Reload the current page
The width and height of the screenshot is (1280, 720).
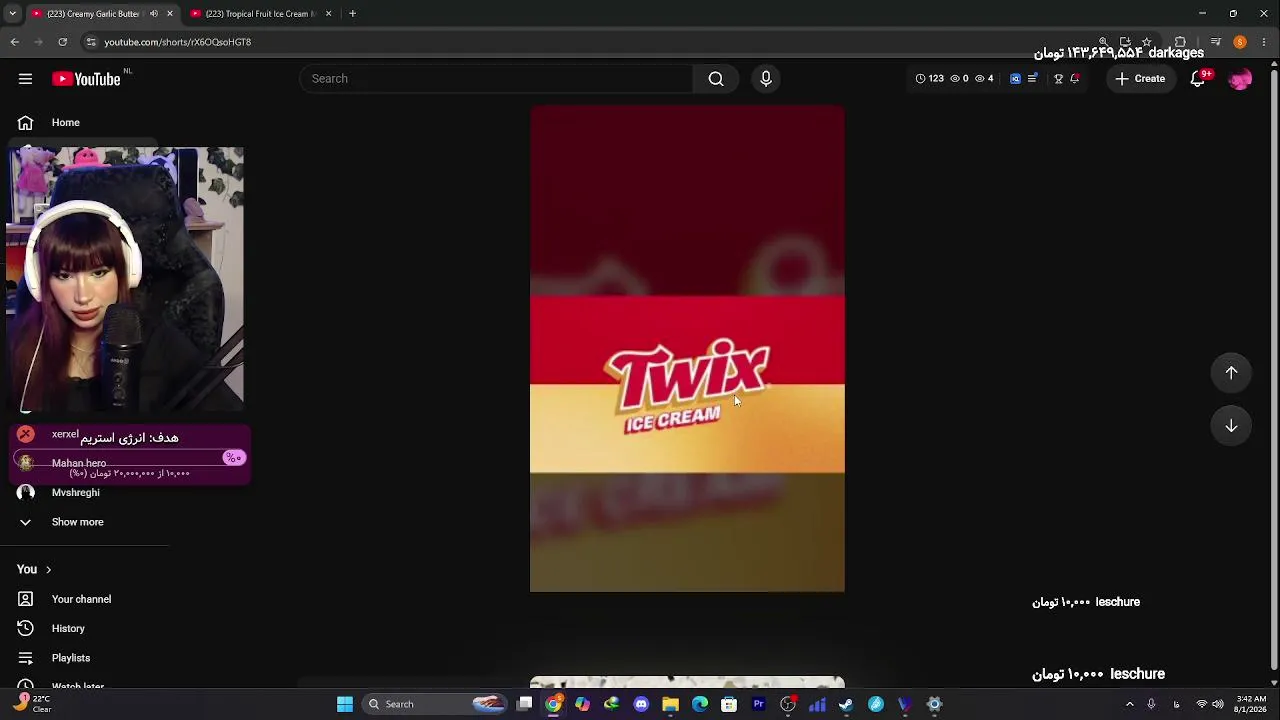[62, 42]
